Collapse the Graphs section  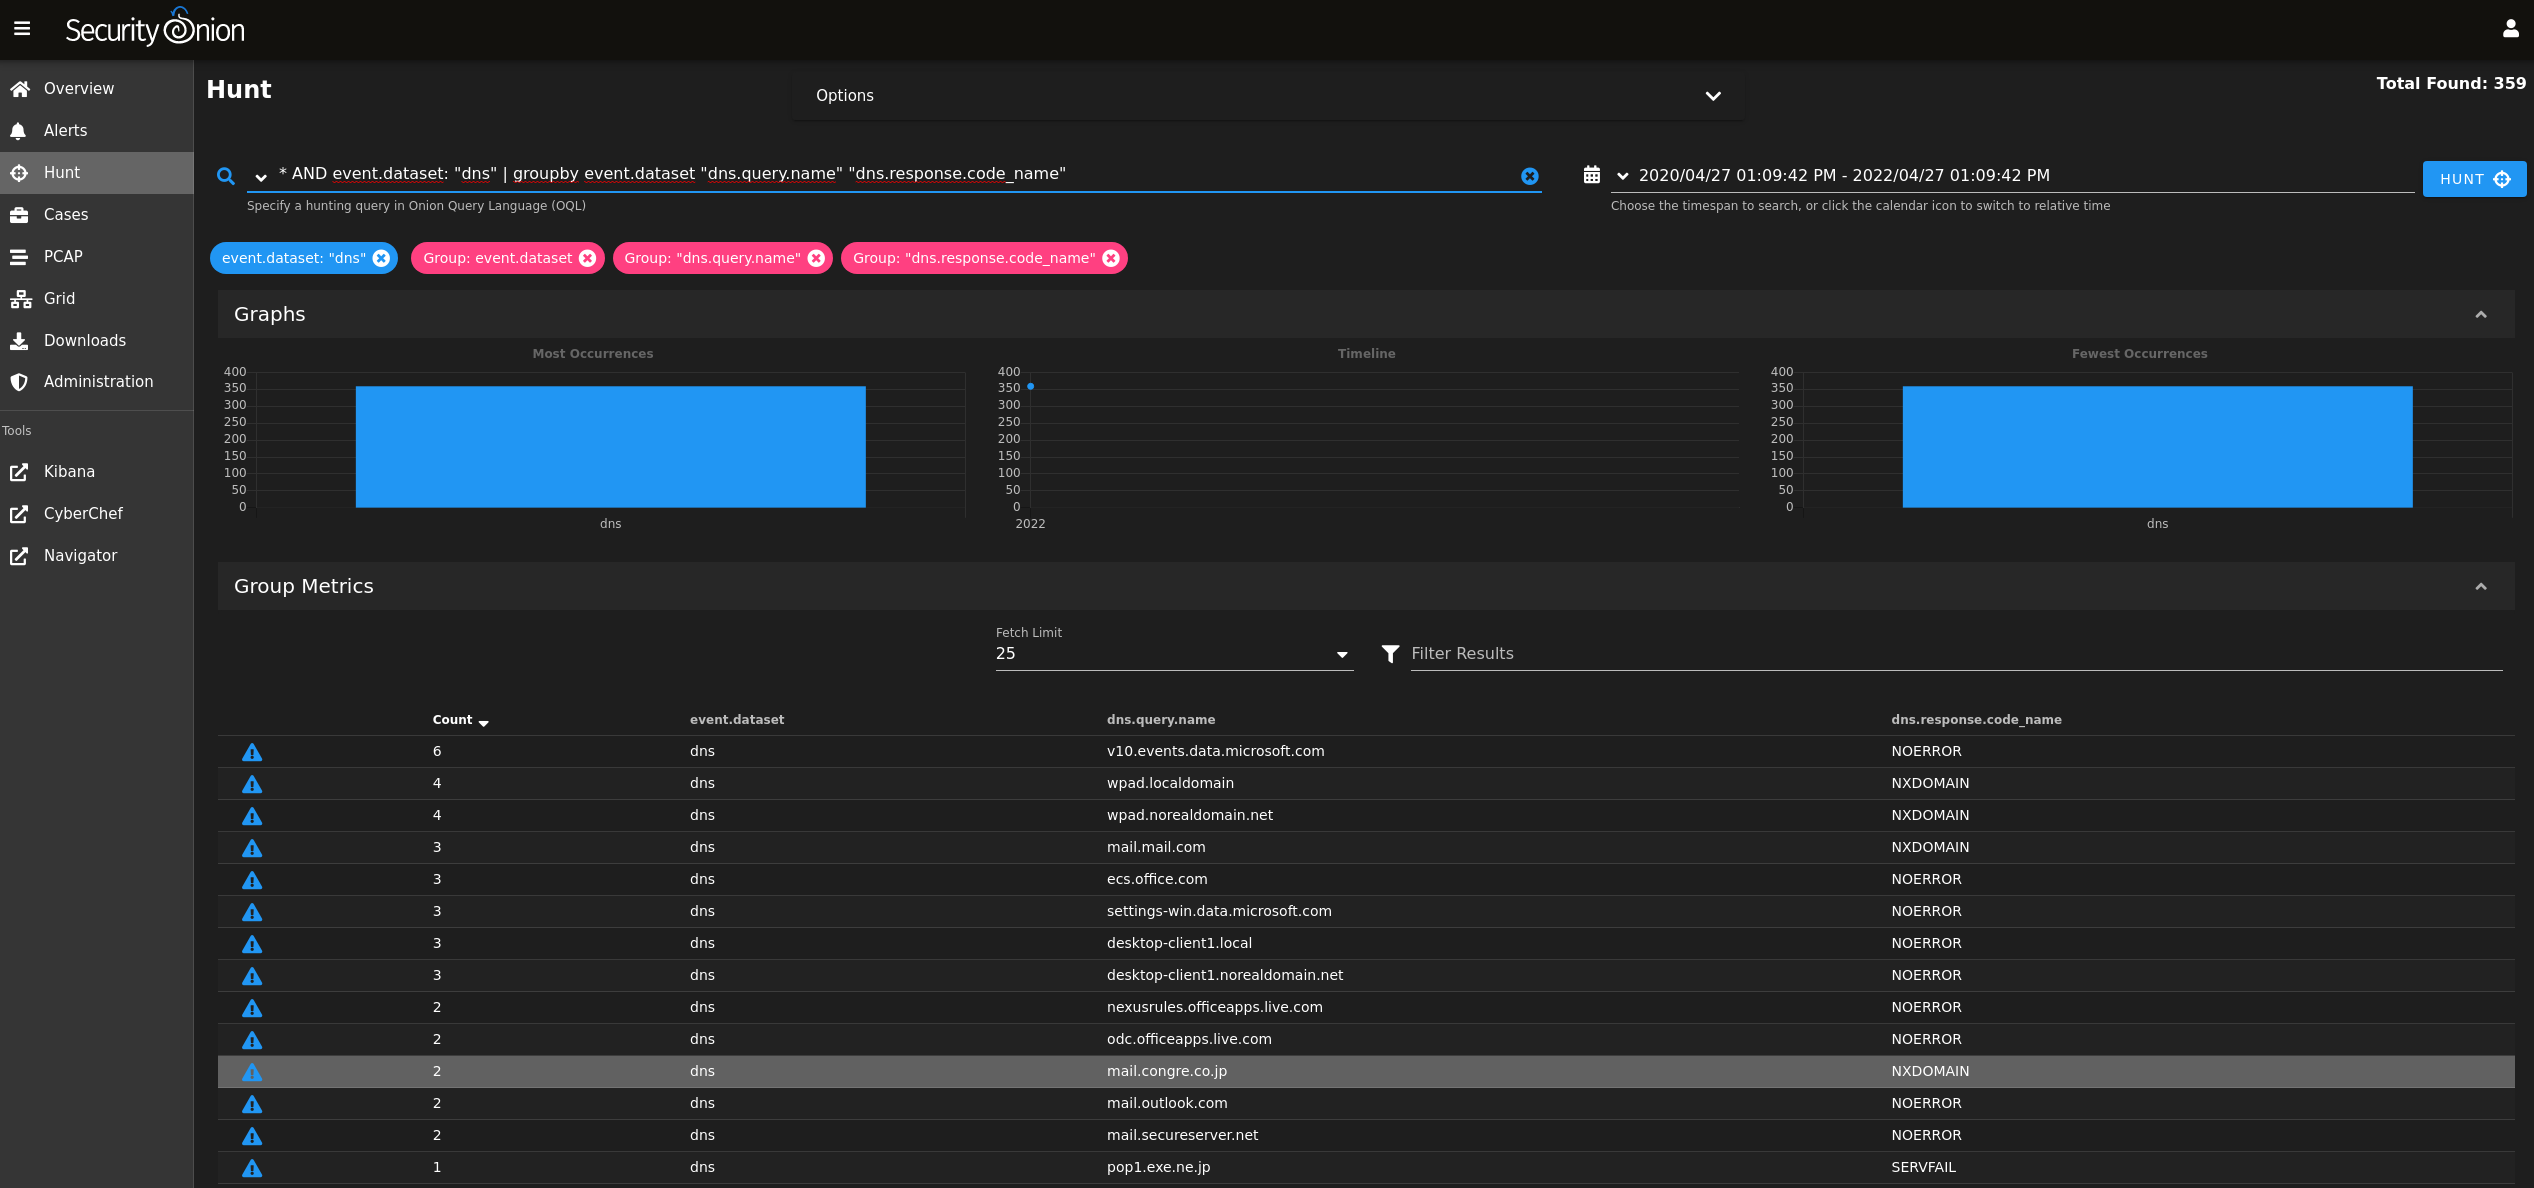2481,314
